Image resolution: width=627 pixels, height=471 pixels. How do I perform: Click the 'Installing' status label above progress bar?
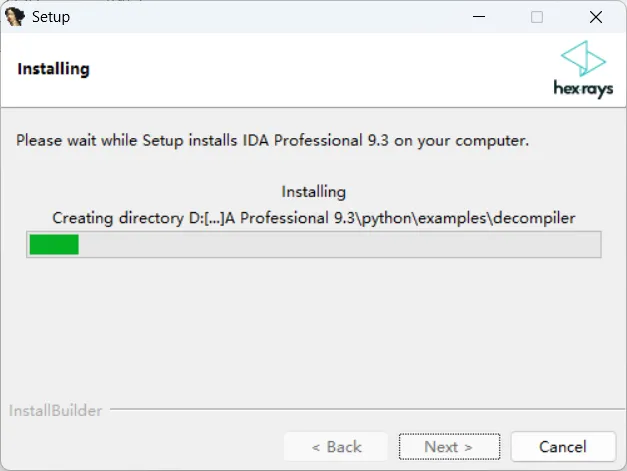click(314, 192)
